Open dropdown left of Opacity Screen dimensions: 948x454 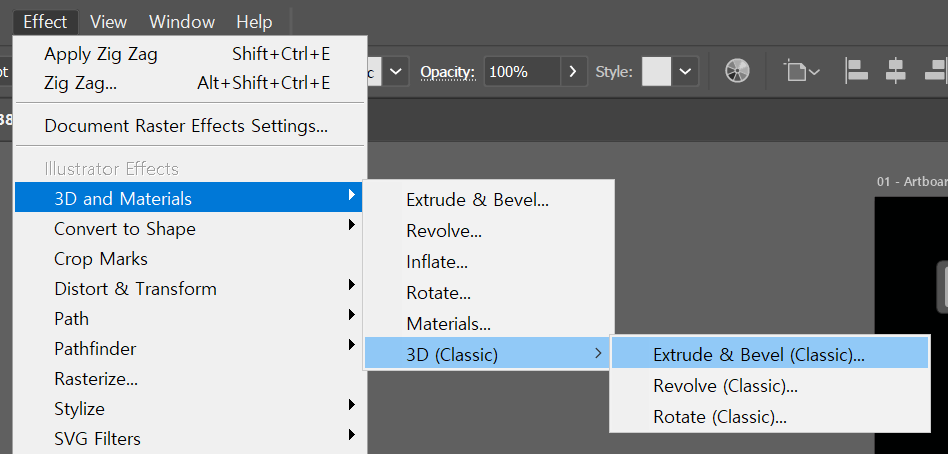(x=395, y=71)
